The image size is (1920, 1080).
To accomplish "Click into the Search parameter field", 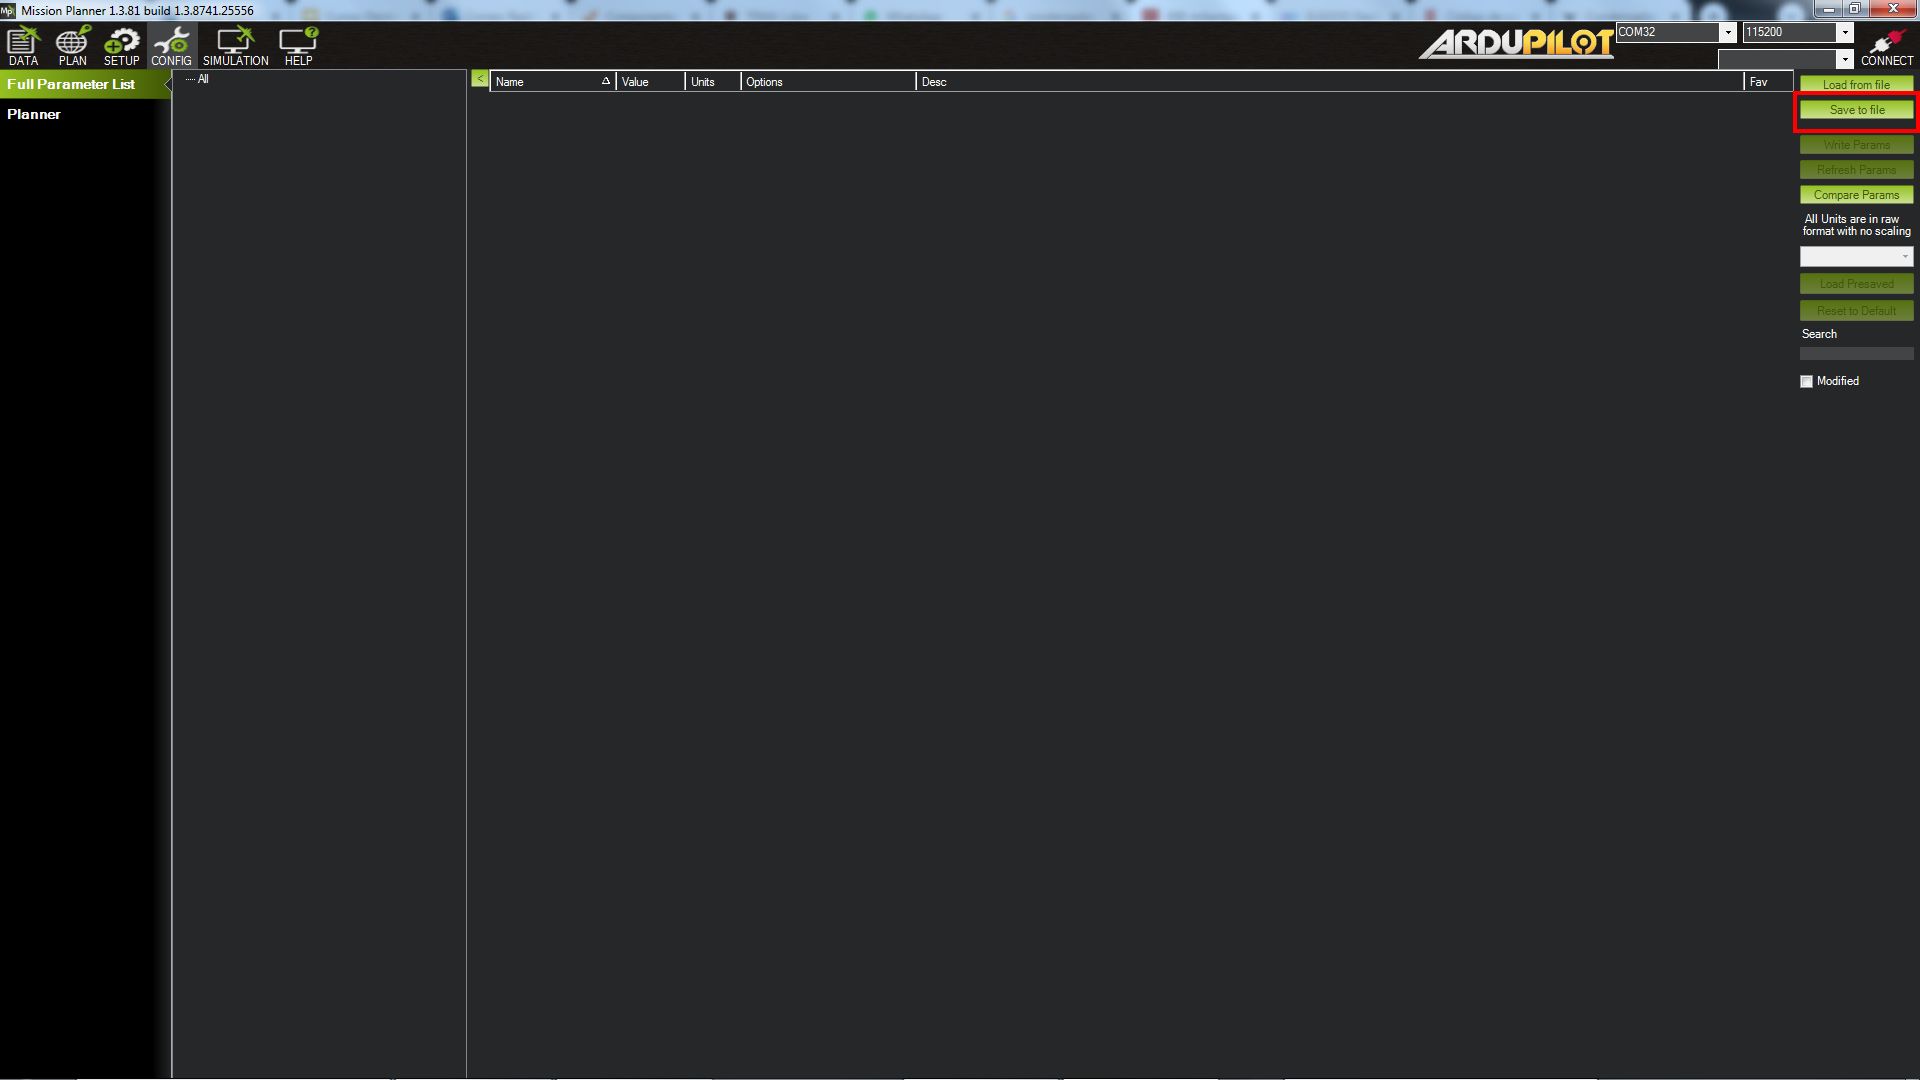I will (x=1856, y=354).
